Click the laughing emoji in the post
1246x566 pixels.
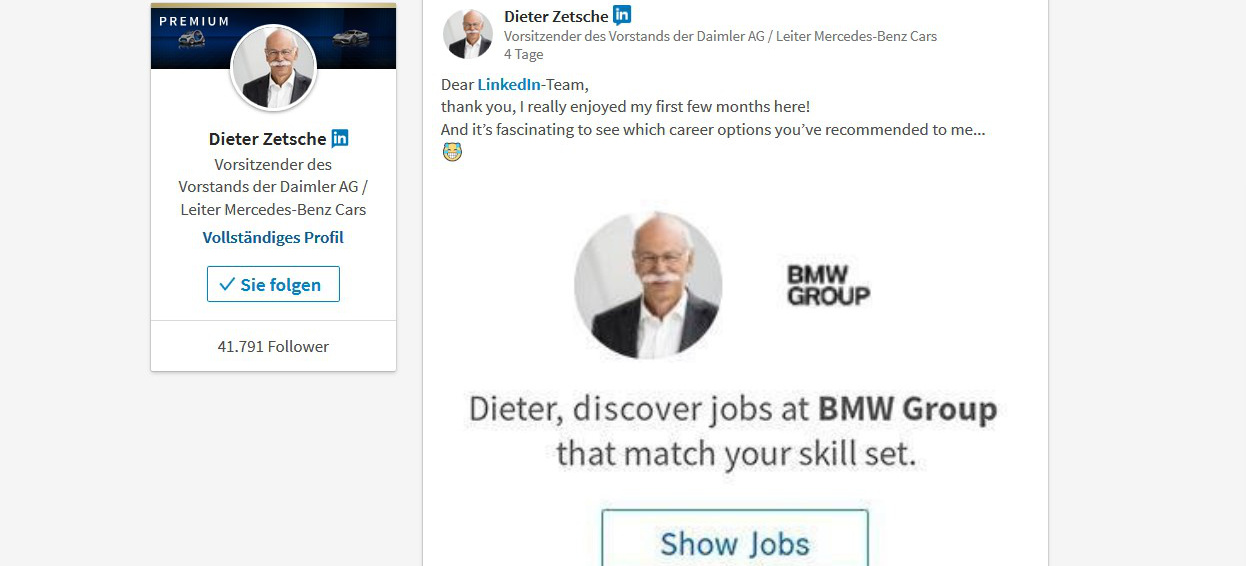[x=452, y=152]
